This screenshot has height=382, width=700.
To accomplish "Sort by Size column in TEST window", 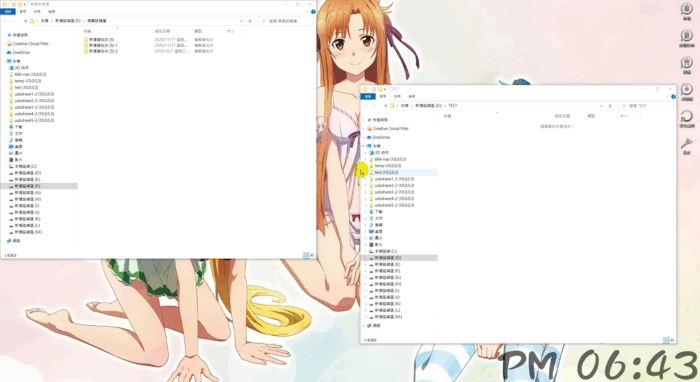I will 624,116.
